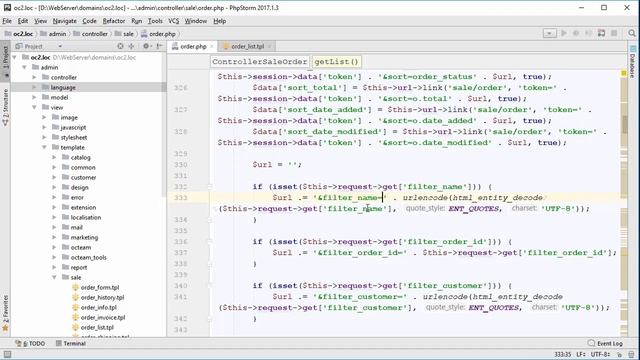
Task: Expand the model folder
Action: [34, 97]
